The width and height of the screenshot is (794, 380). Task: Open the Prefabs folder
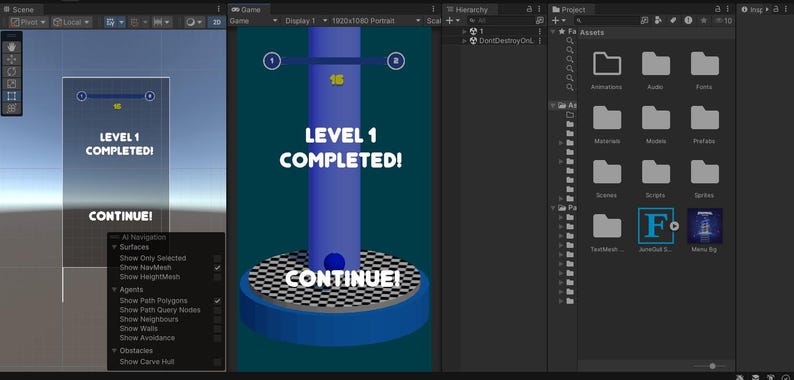(704, 125)
